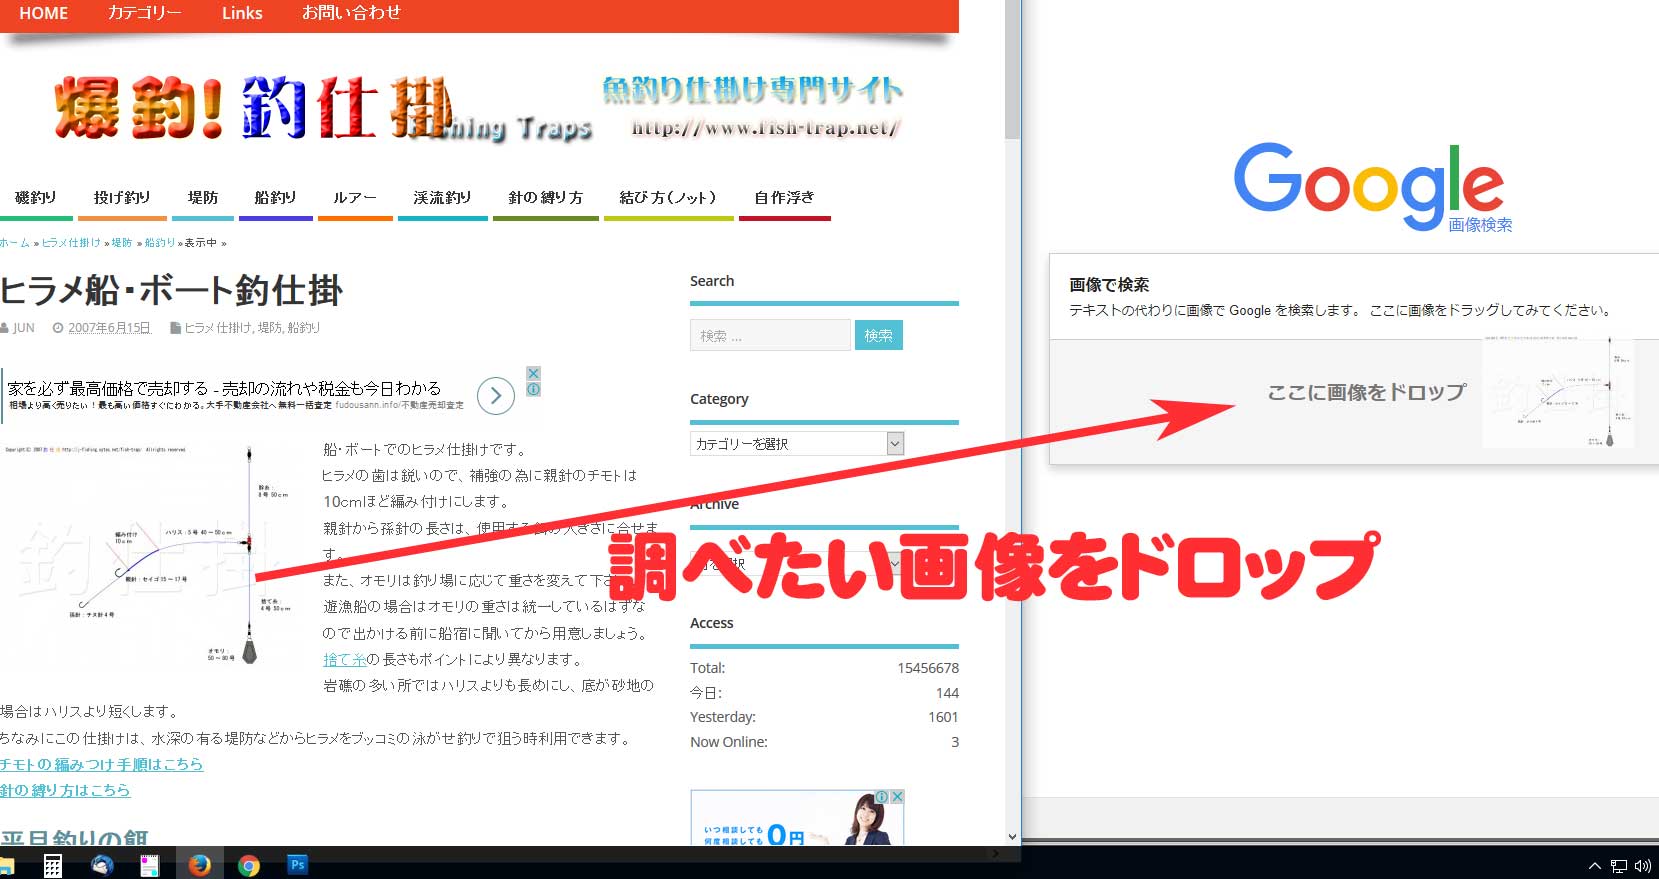Open Thunderbird from the taskbar
This screenshot has width=1659, height=879.
coord(102,865)
